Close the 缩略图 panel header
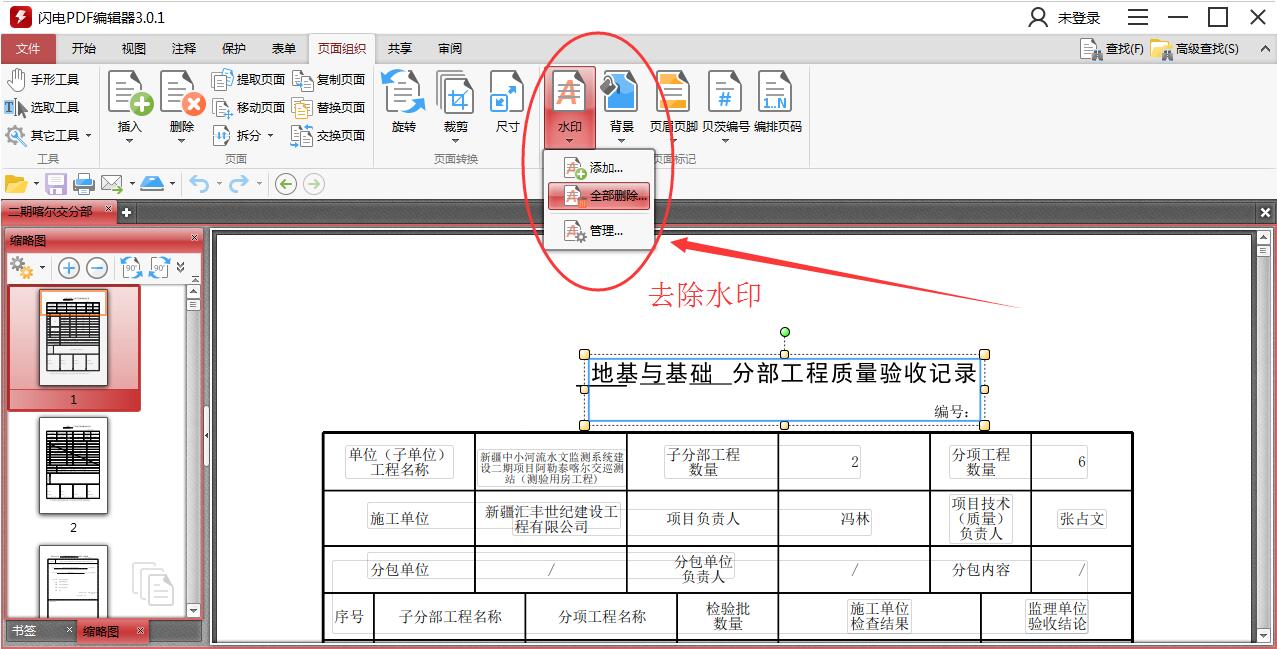The height and width of the screenshot is (649, 1277). pos(195,238)
